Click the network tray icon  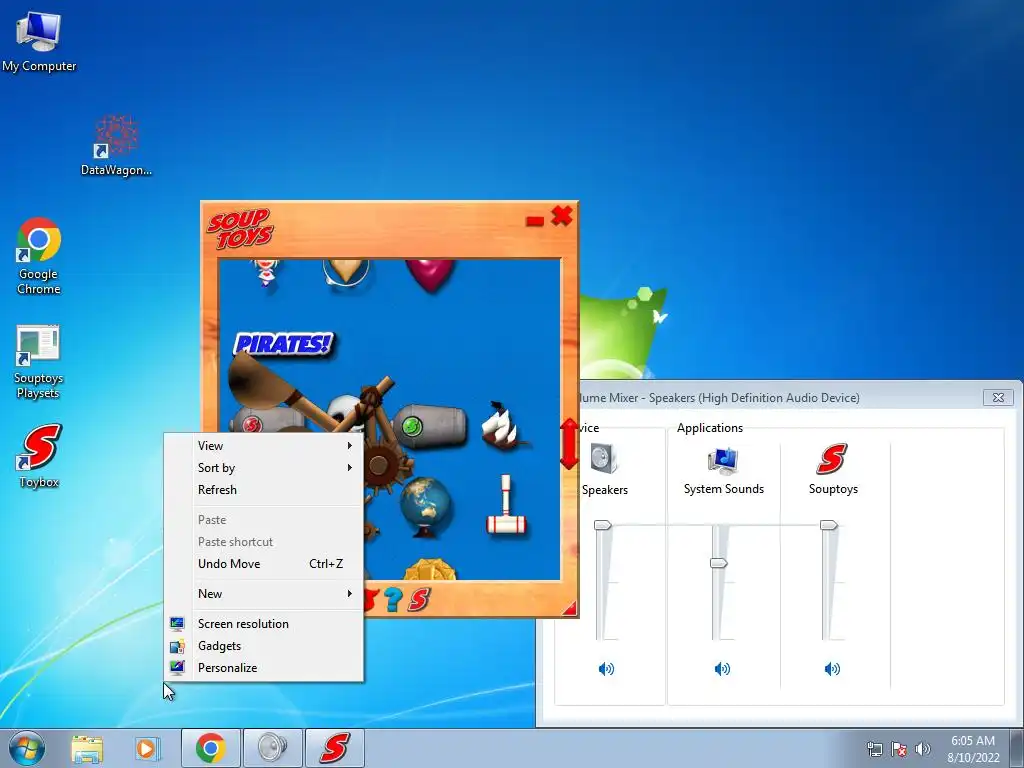874,749
